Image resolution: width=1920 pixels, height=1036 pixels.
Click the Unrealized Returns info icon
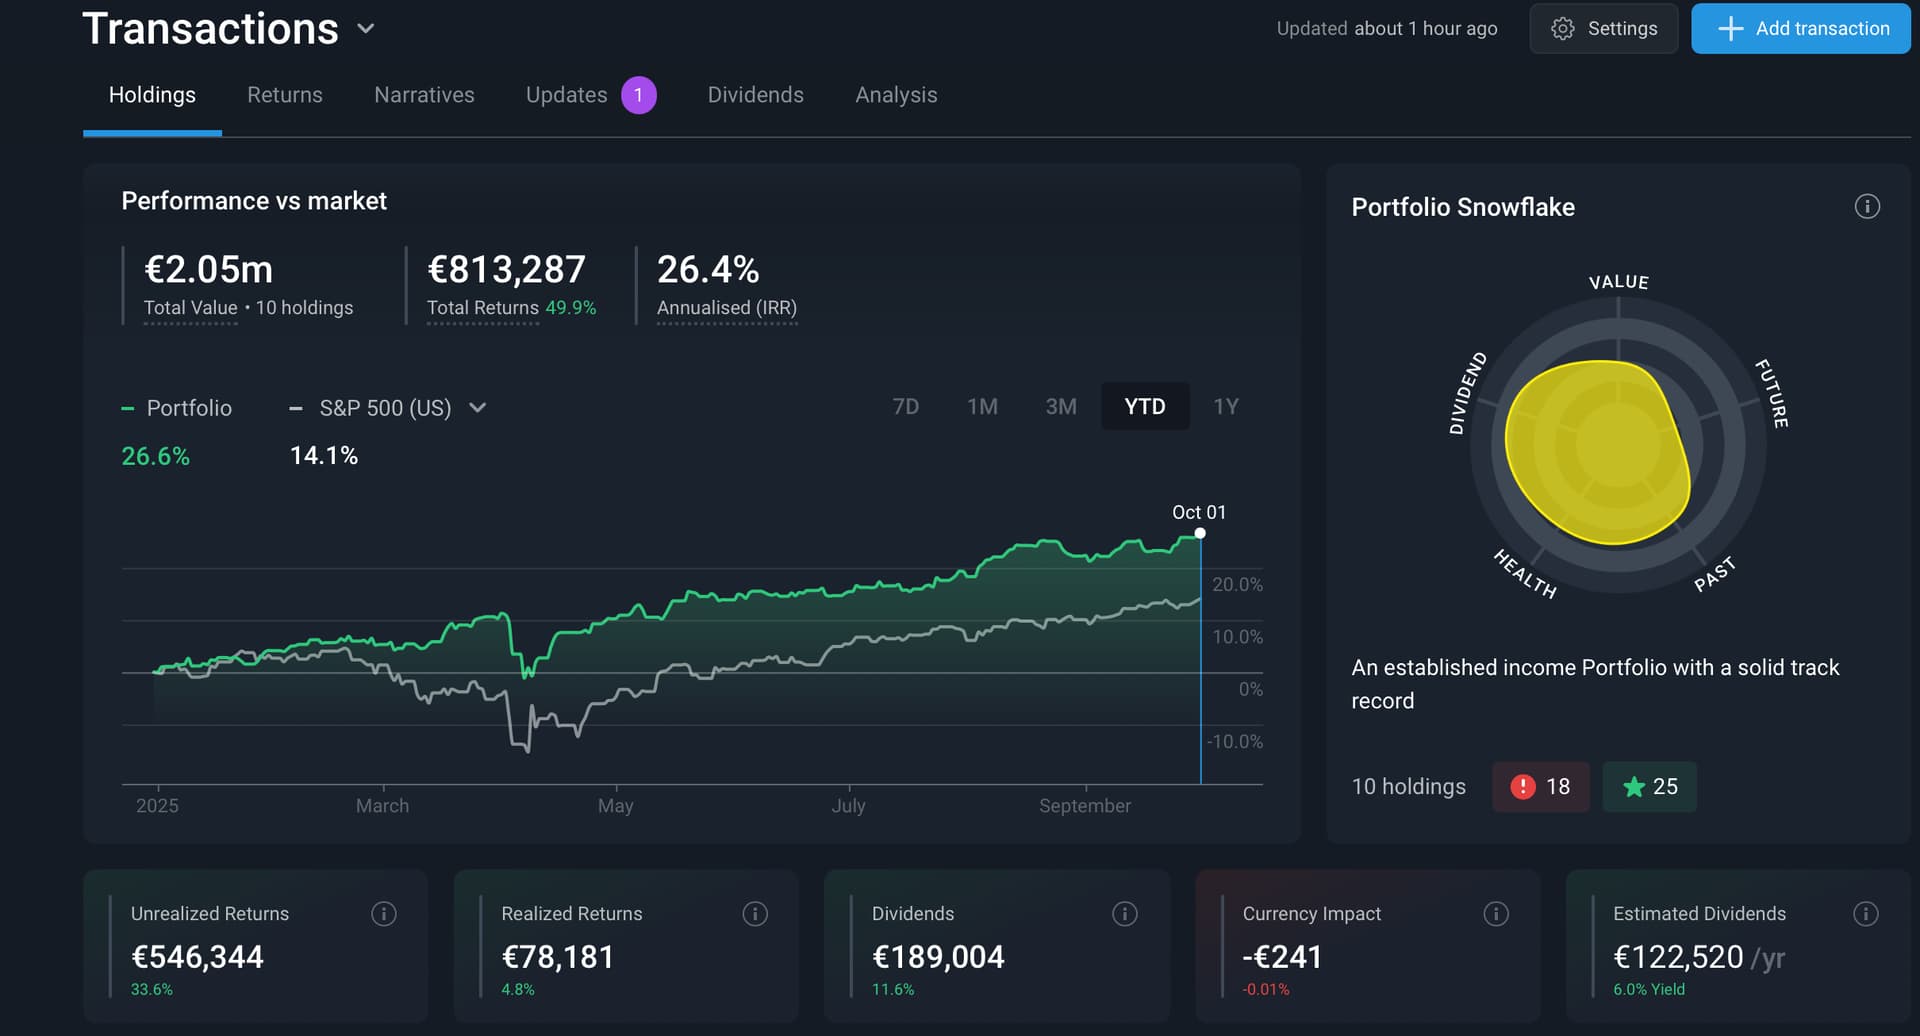(x=384, y=913)
